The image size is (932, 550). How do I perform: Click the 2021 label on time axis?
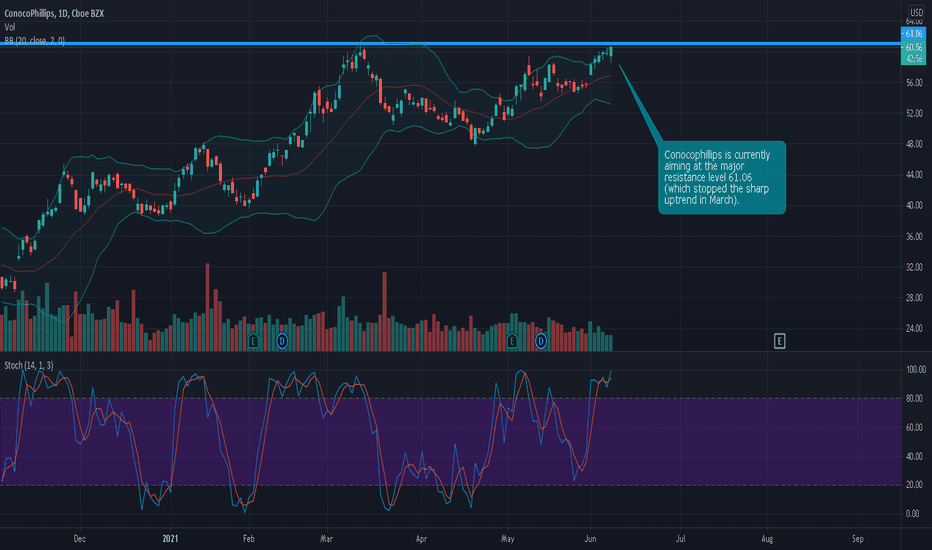[x=171, y=539]
